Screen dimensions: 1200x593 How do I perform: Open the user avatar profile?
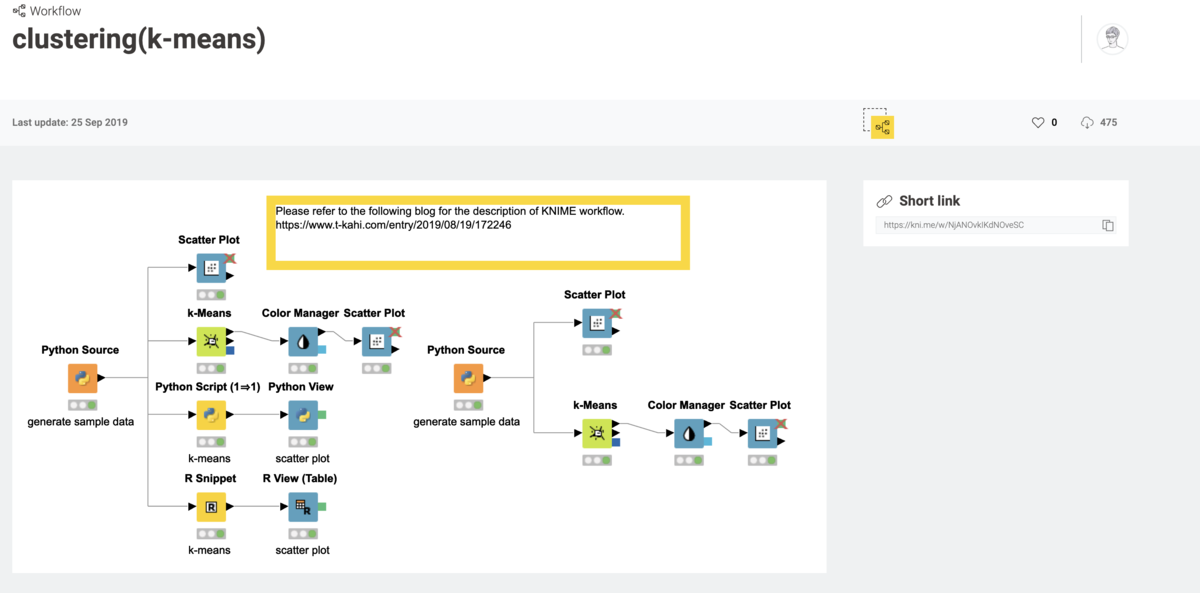tap(1112, 39)
